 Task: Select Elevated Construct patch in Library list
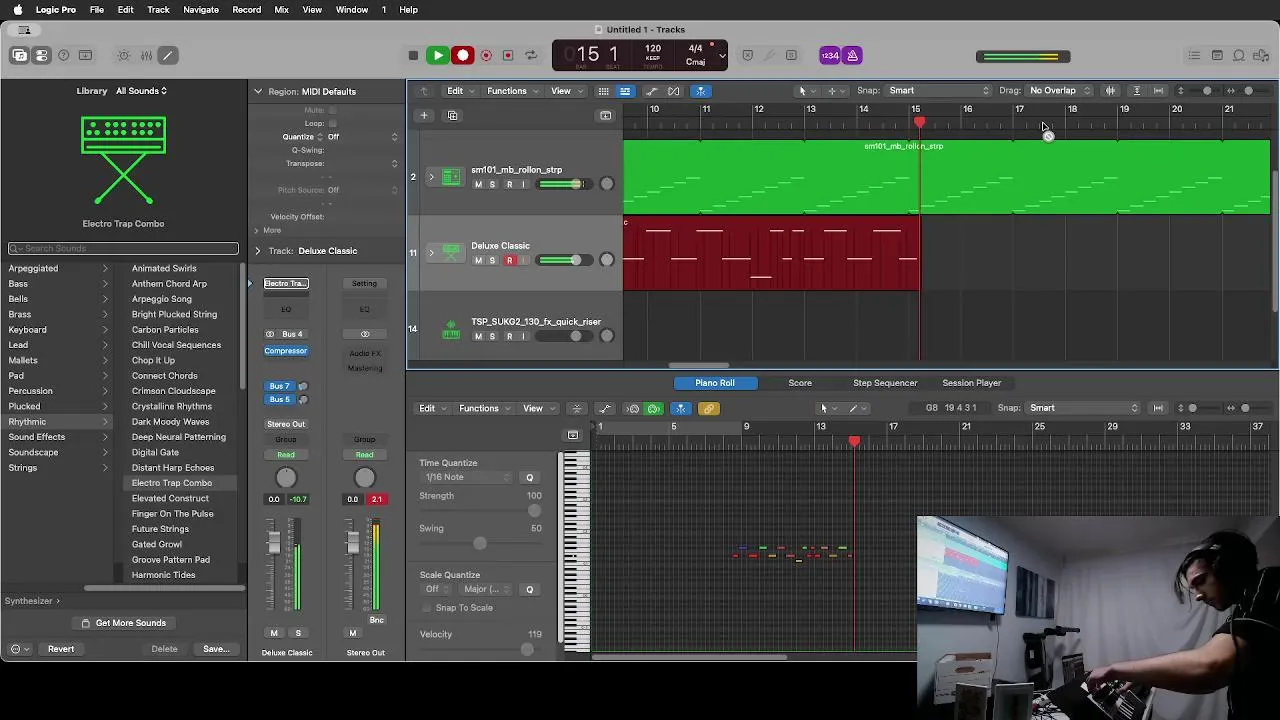[x=170, y=498]
